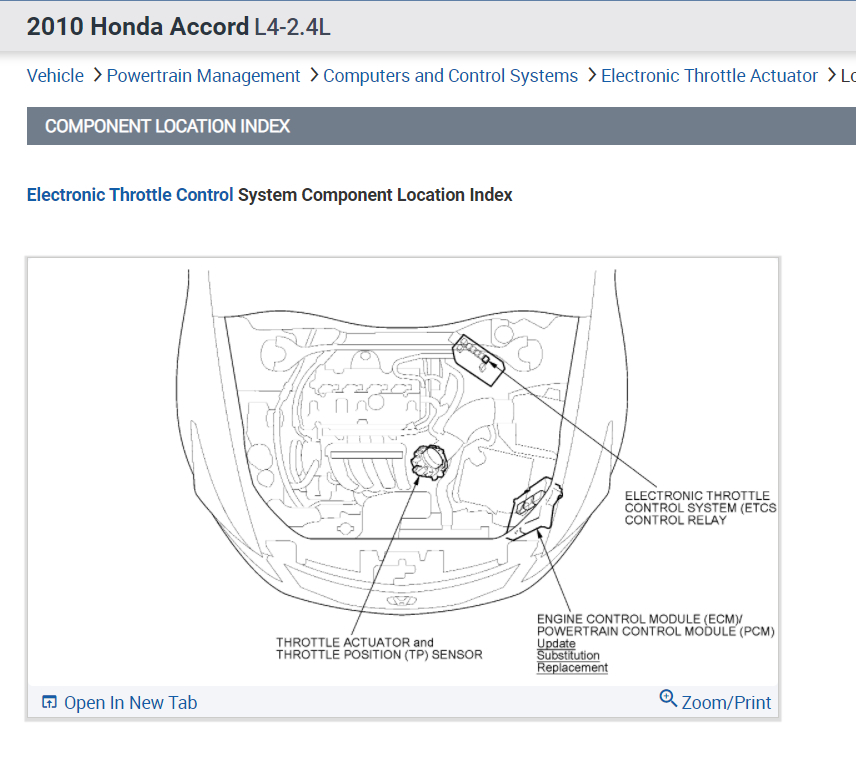Click the chevron before Computers and Control Systems
The width and height of the screenshot is (856, 781).
click(x=314, y=75)
